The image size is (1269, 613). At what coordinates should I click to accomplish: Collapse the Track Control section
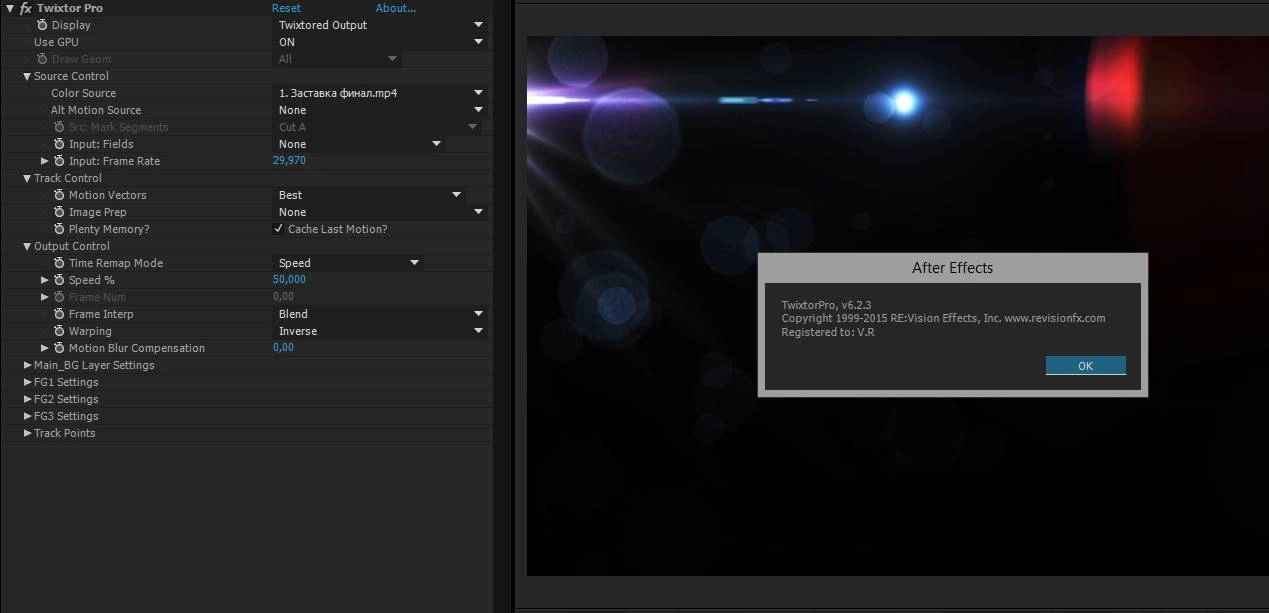(x=27, y=178)
